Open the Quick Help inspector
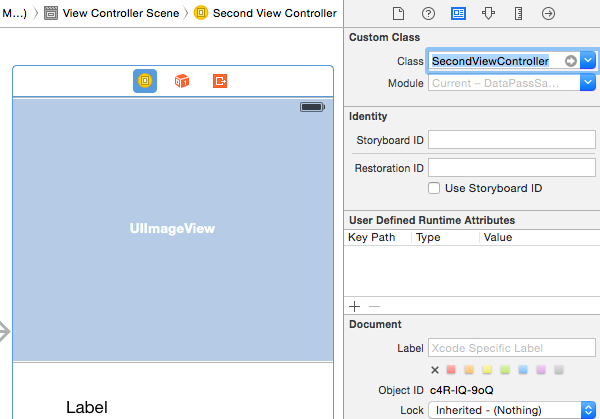 [428, 14]
